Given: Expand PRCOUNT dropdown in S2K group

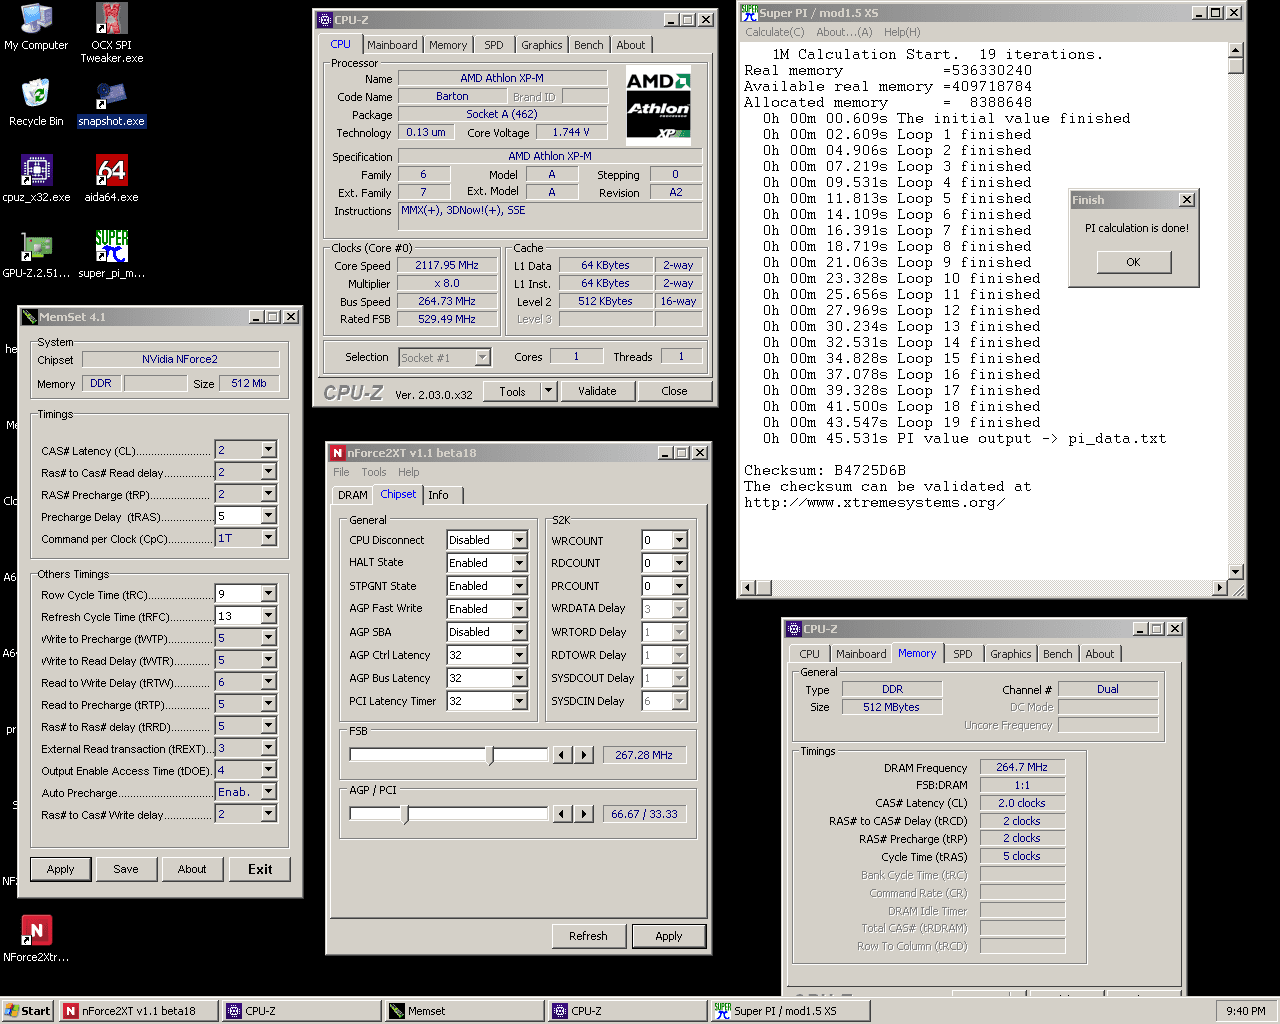Looking at the screenshot, I should click(679, 586).
